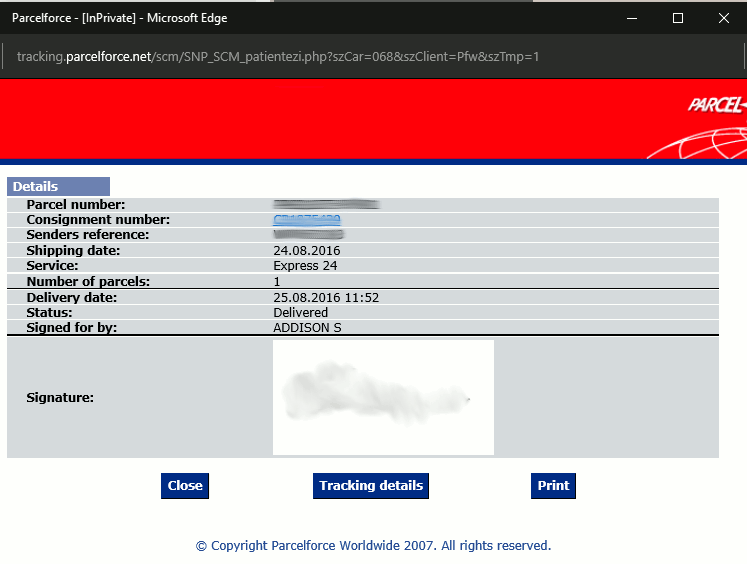The image size is (747, 564).
Task: Click the Service label
Action: coord(52,265)
